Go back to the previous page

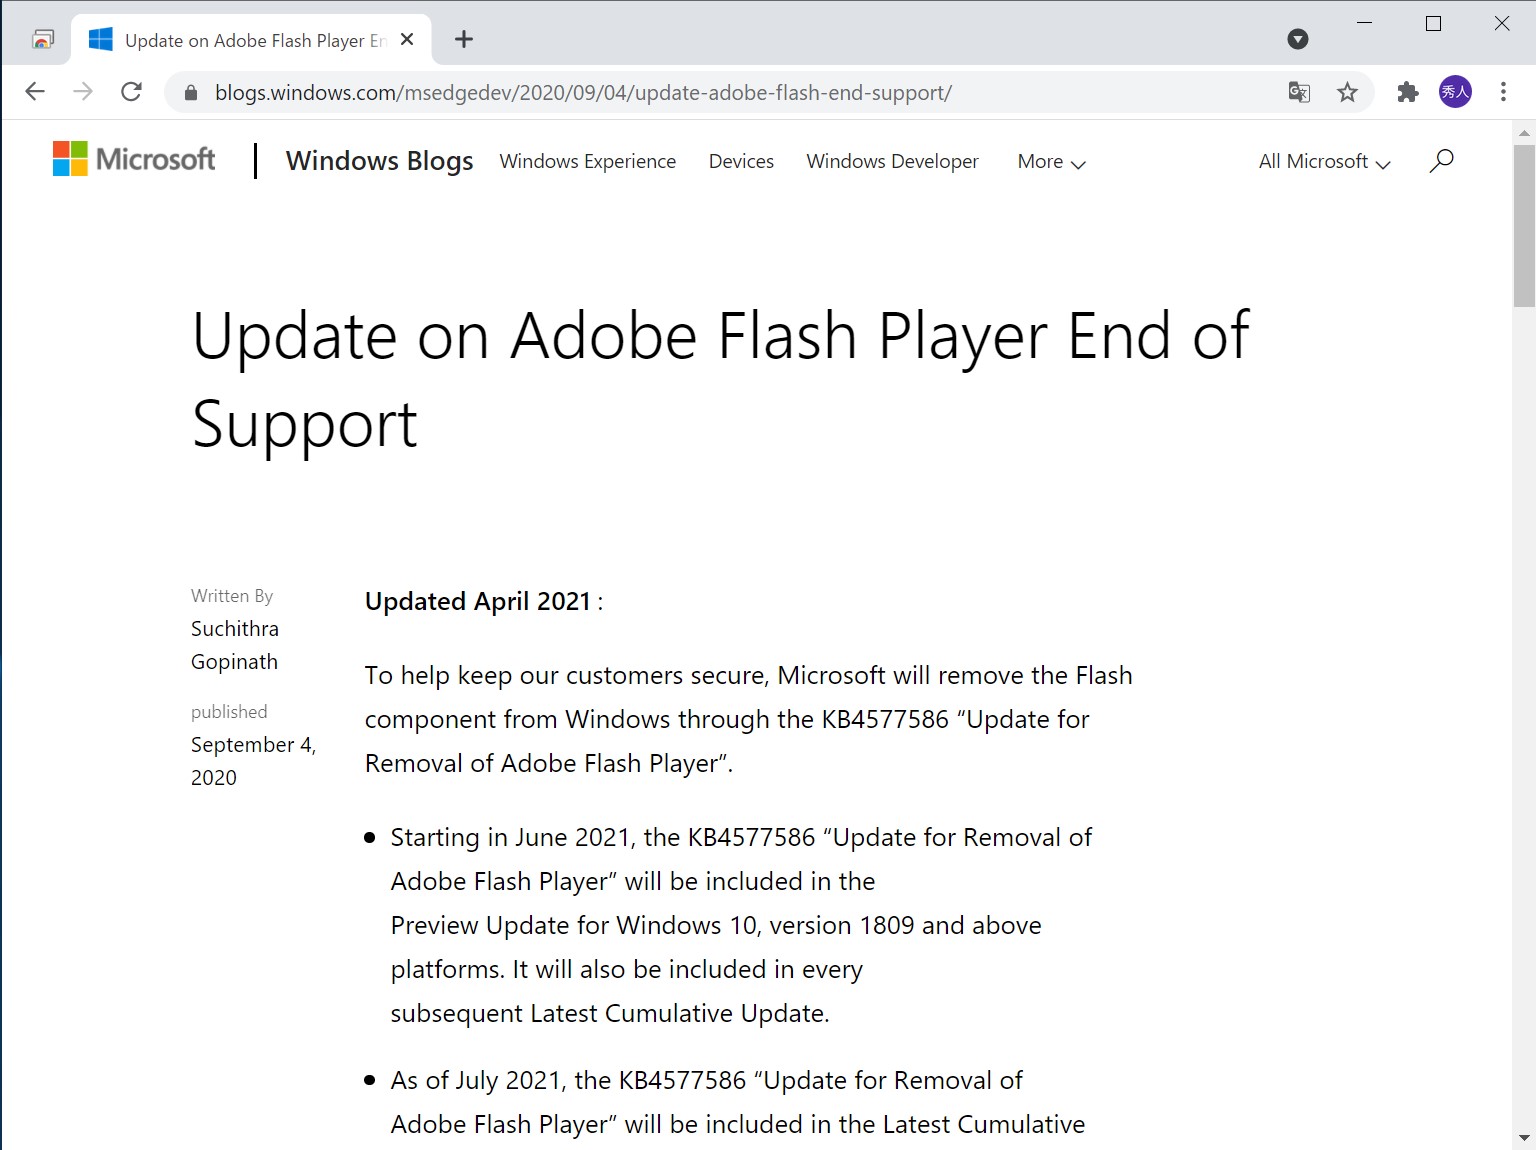point(35,92)
